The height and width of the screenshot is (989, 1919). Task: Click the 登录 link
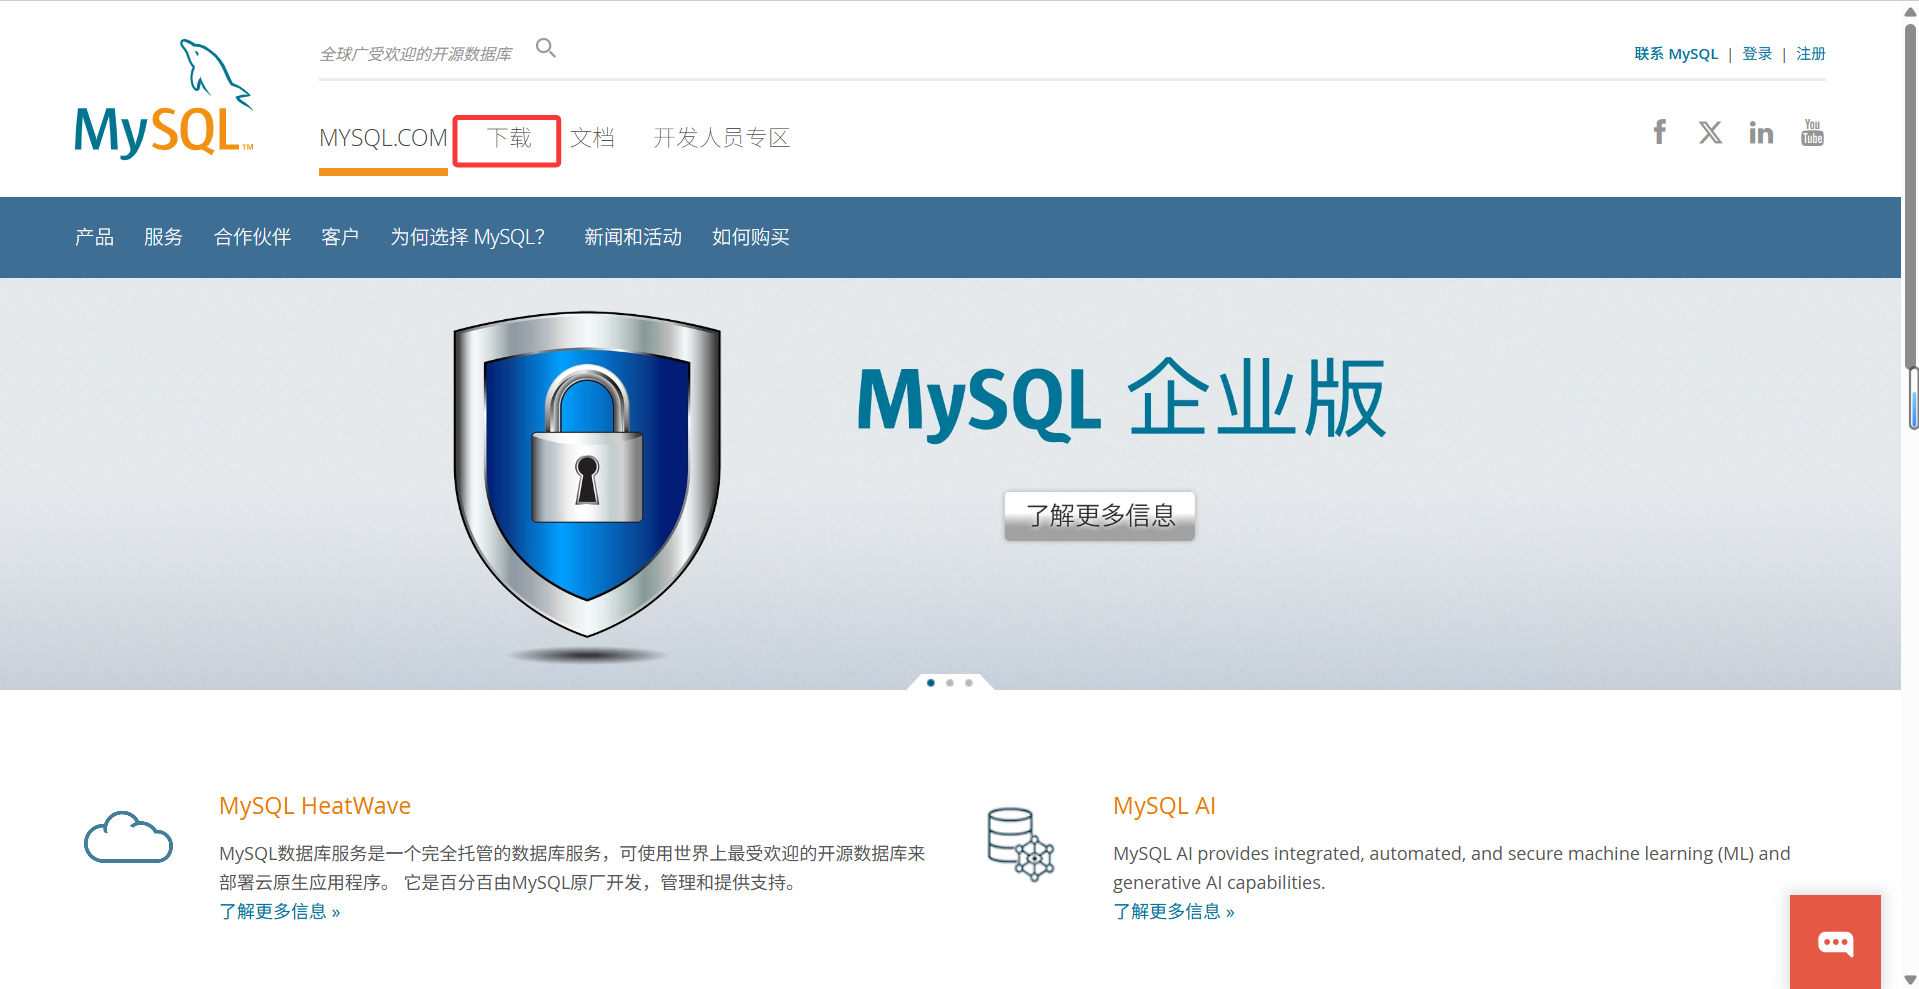point(1757,54)
